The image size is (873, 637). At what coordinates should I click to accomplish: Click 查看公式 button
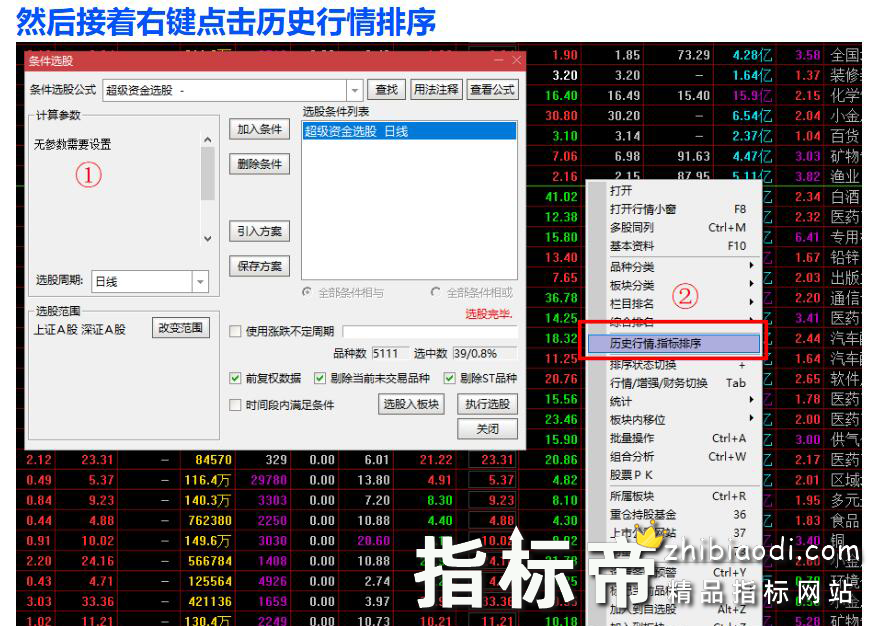[x=492, y=90]
